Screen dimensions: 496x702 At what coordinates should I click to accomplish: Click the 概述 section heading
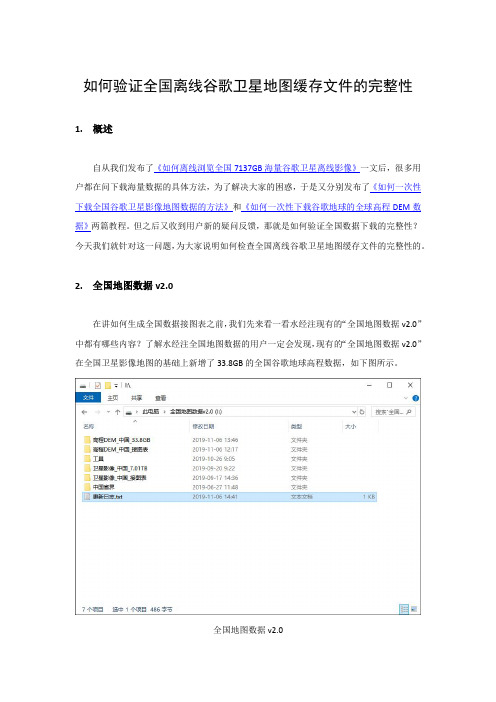click(x=103, y=129)
